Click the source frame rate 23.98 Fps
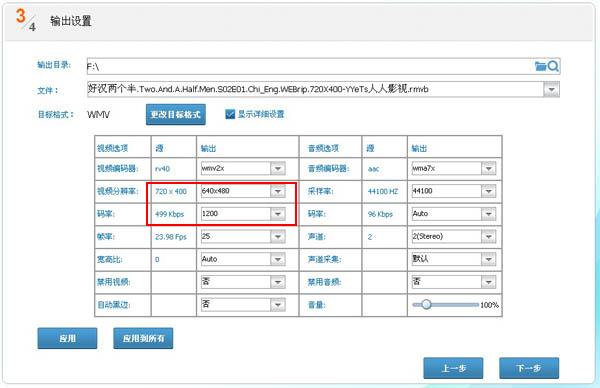Image resolution: width=600 pixels, height=388 pixels. (x=171, y=237)
